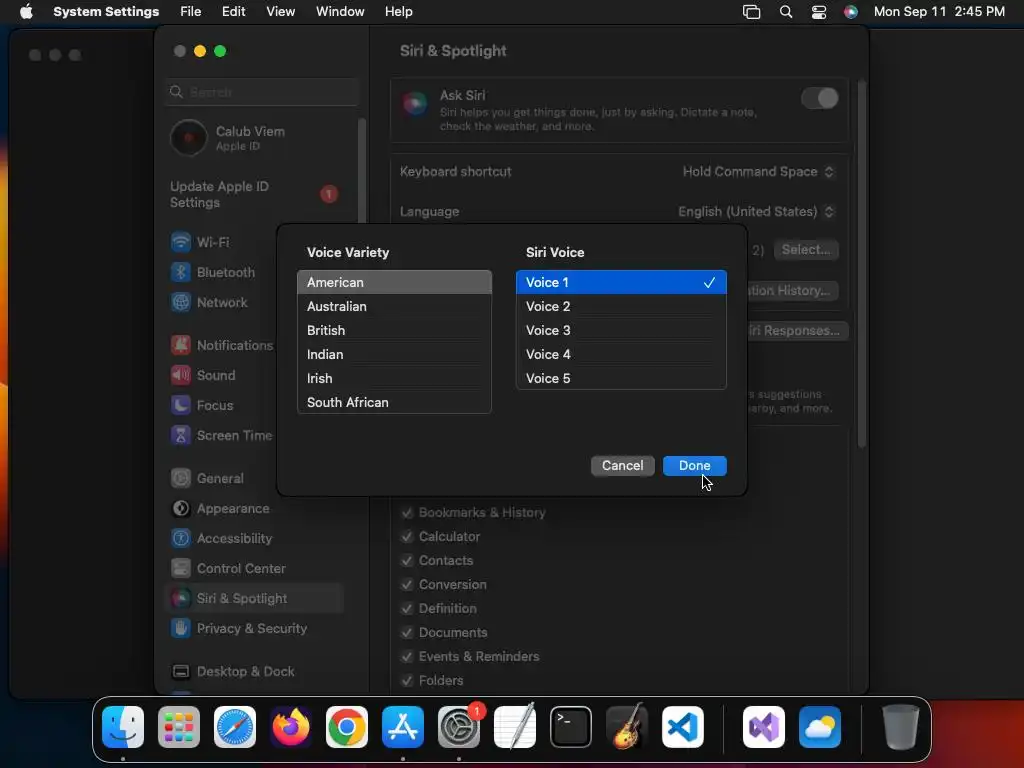Open Safari in the Dock
The image size is (1024, 768).
point(235,727)
